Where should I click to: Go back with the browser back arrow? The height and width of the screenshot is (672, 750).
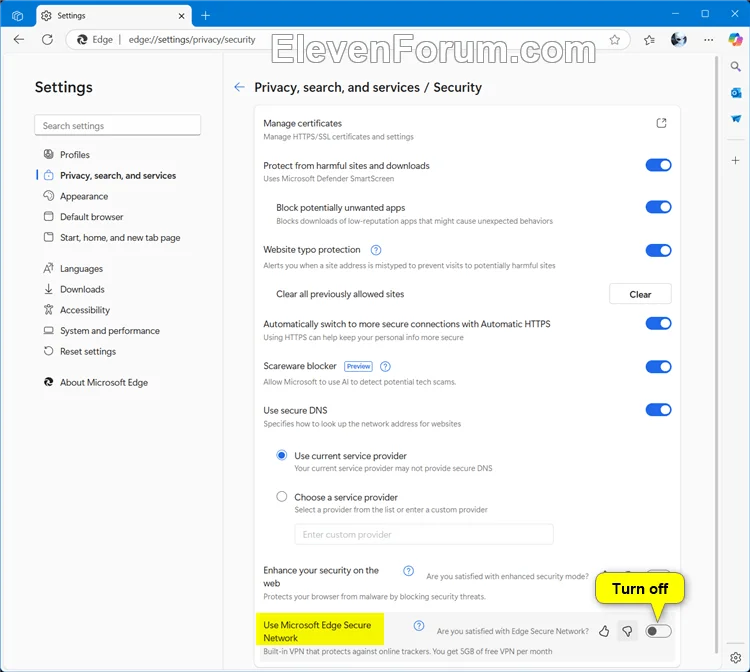click(x=19, y=40)
